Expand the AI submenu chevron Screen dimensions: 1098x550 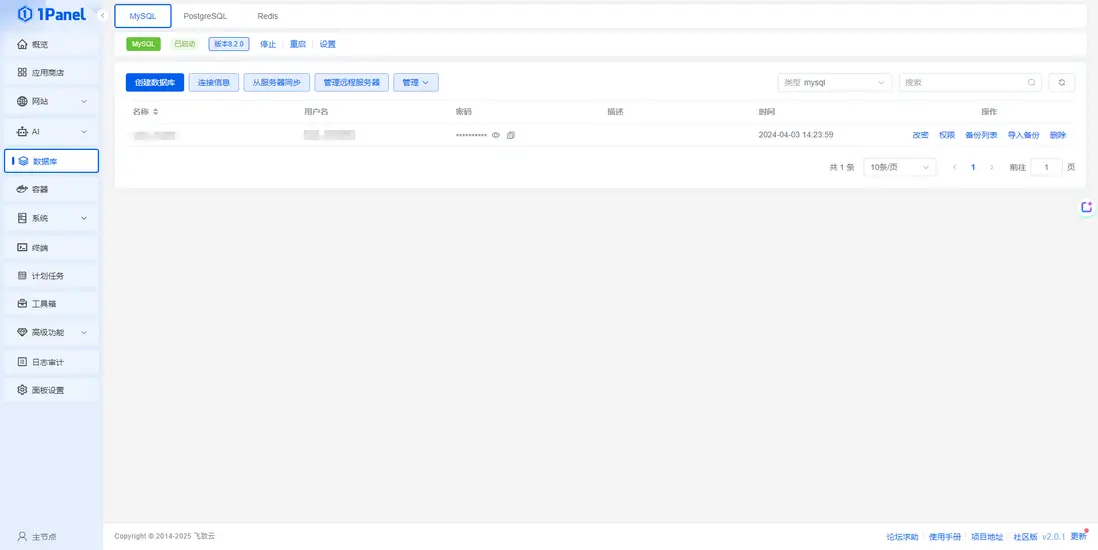[x=84, y=132]
